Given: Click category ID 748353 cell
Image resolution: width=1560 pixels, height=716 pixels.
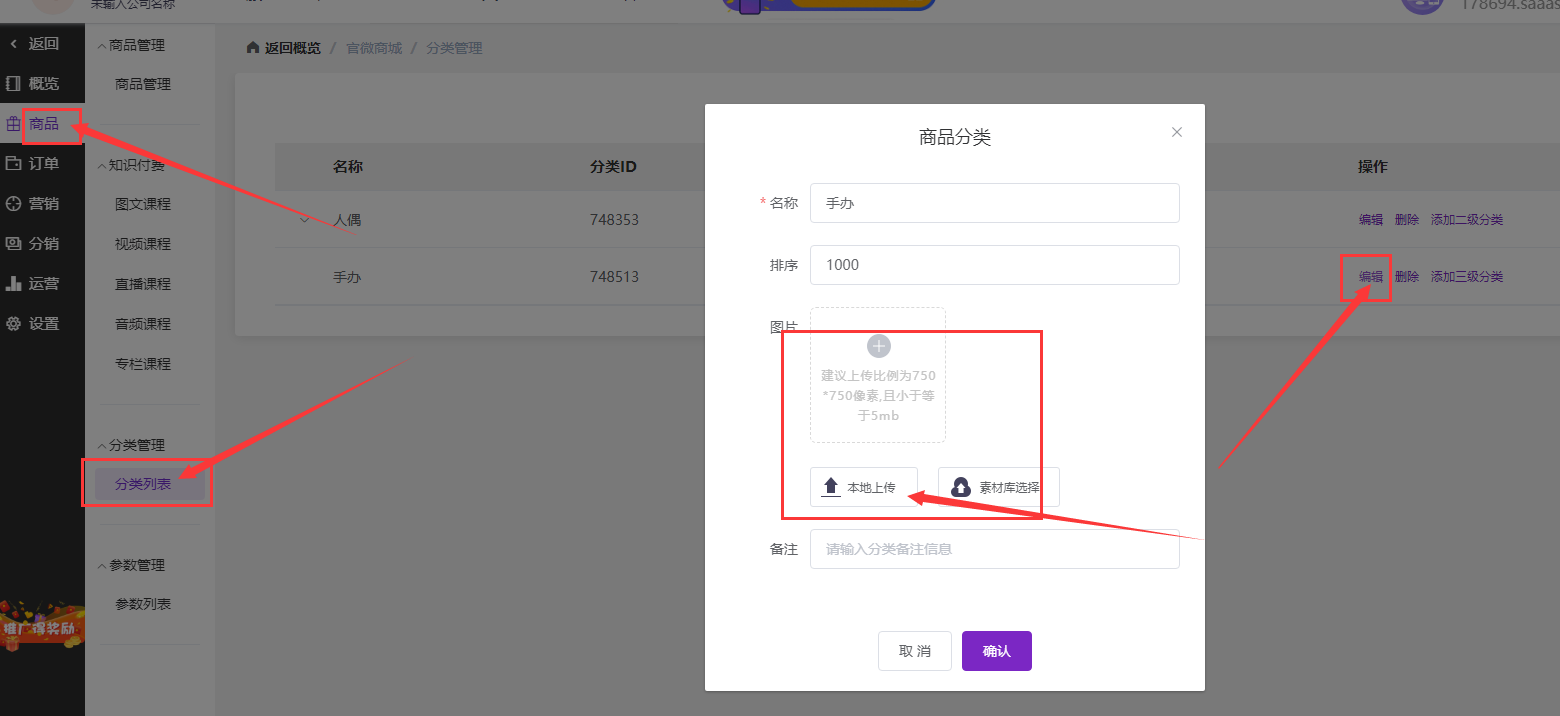Looking at the screenshot, I should coord(614,220).
